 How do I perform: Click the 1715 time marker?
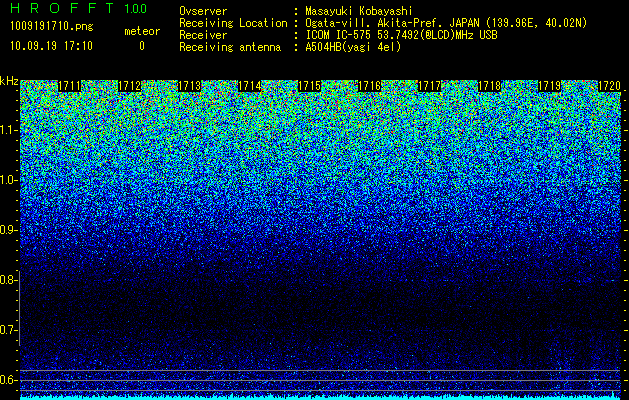point(309,86)
